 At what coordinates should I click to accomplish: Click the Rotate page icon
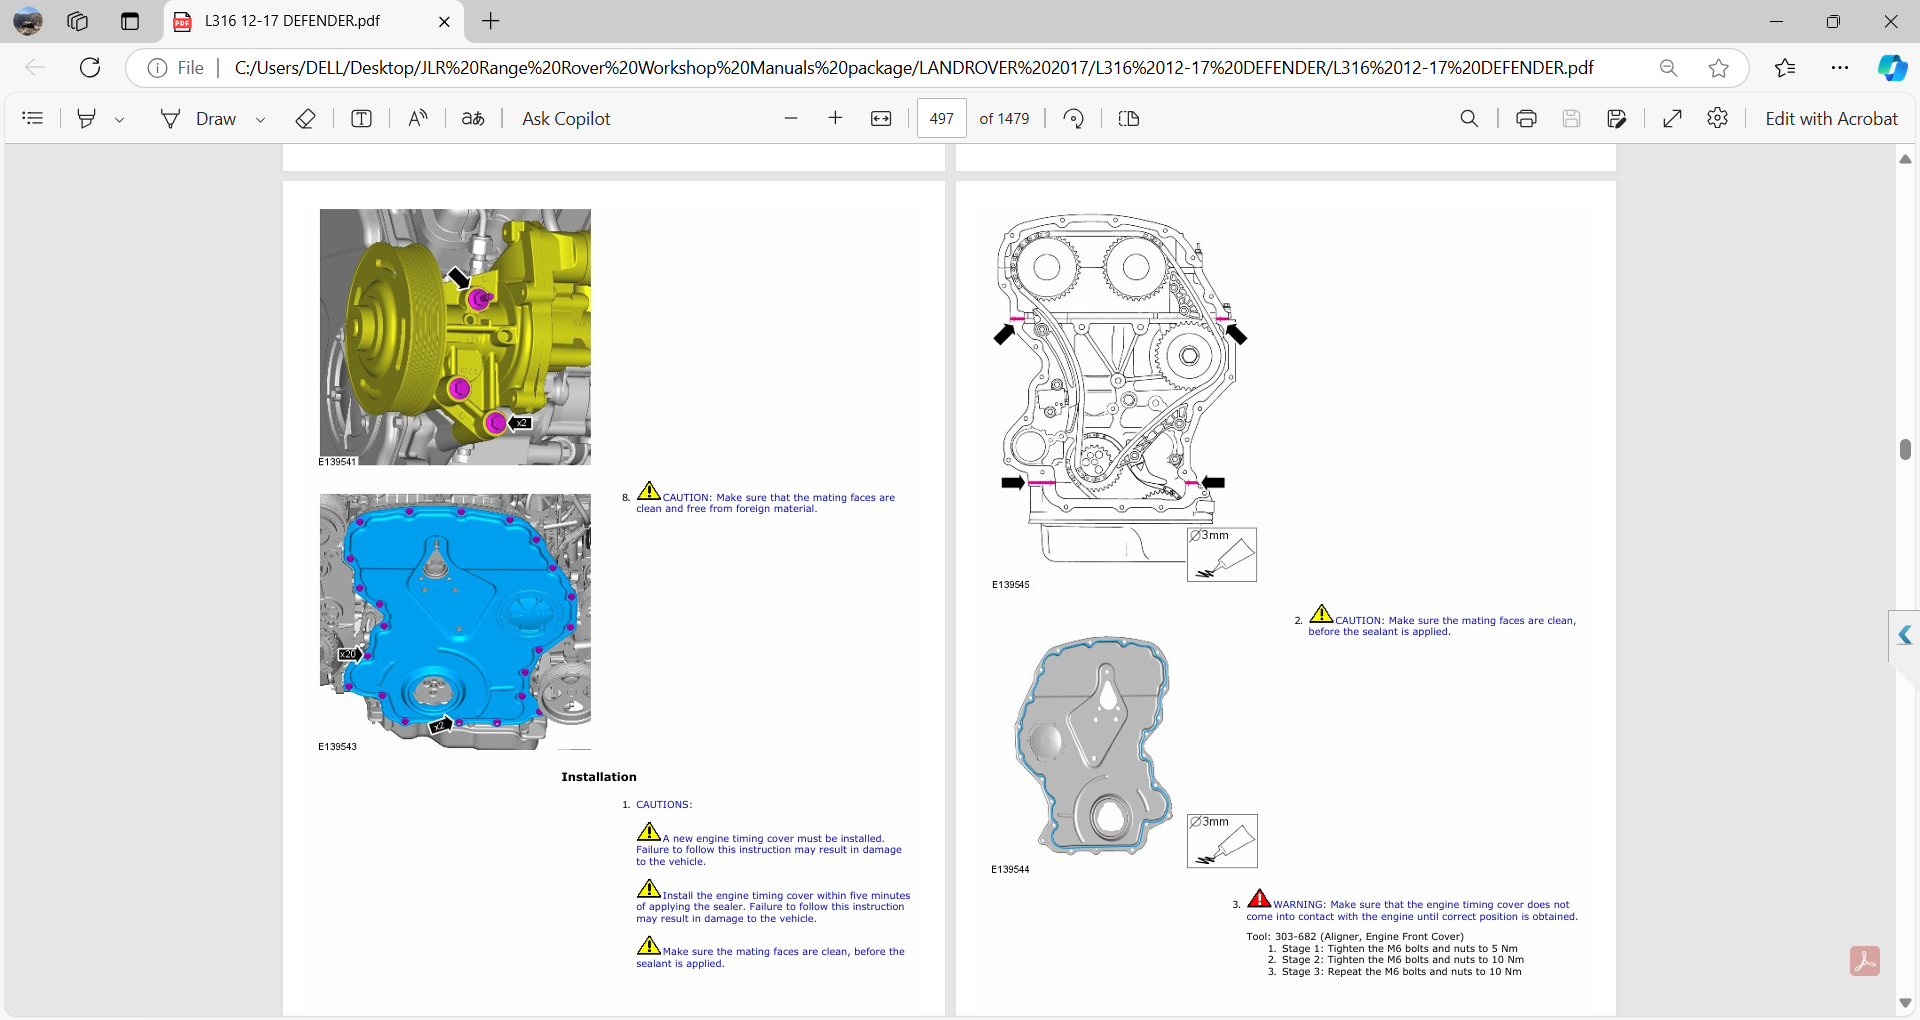pyautogui.click(x=1073, y=118)
